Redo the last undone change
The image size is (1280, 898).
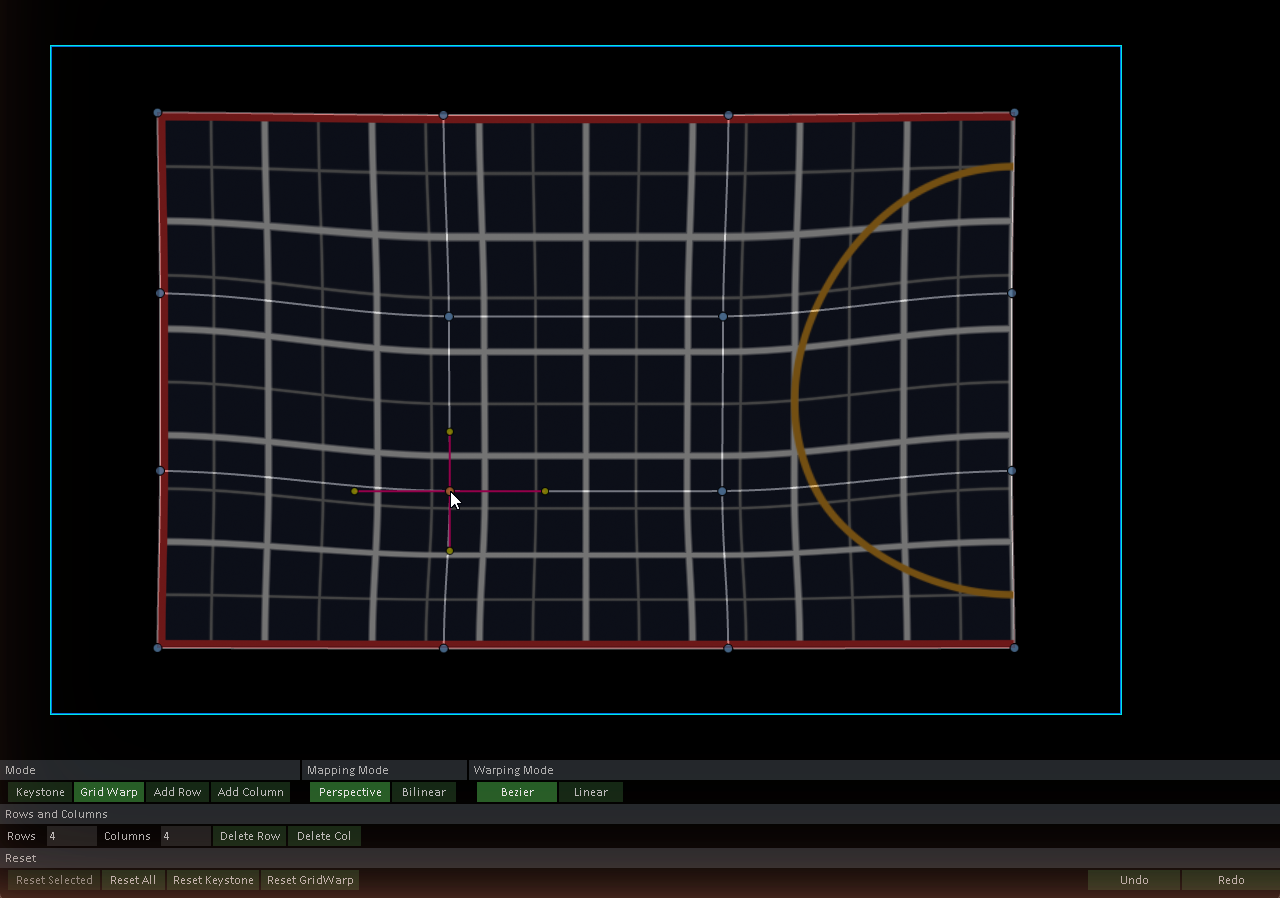(x=1231, y=880)
